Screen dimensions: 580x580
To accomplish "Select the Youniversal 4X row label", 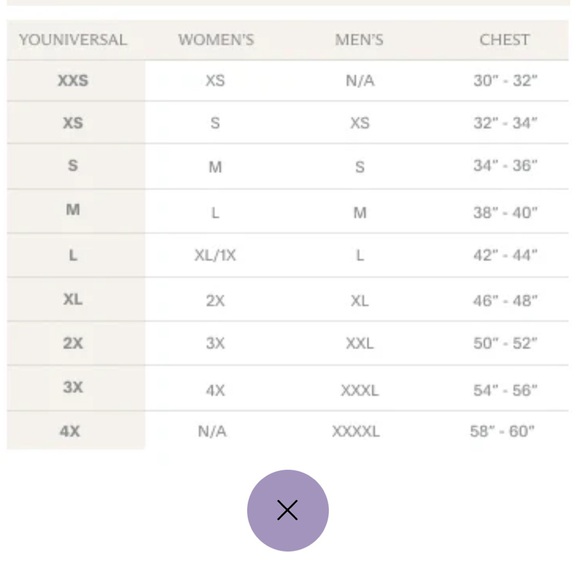I will (x=70, y=431).
